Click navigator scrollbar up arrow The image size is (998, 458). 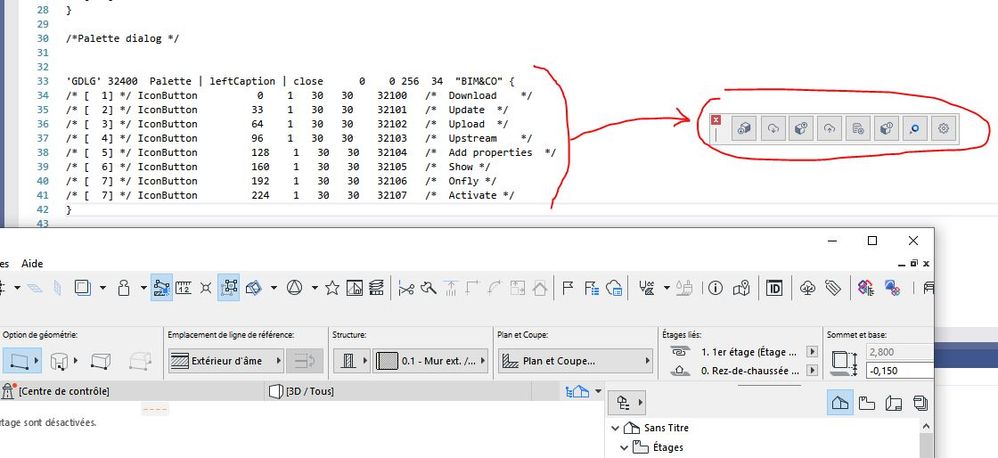click(927, 427)
